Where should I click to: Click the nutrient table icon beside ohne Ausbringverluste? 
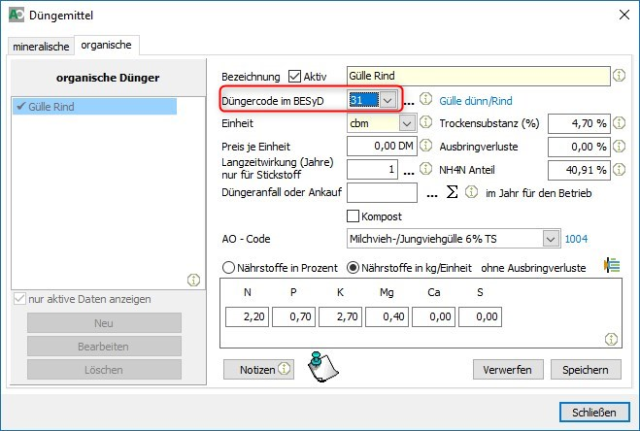point(612,266)
